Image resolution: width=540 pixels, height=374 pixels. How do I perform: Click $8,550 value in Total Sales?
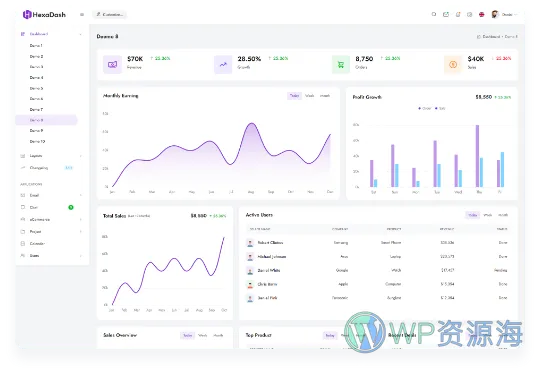[x=199, y=216]
